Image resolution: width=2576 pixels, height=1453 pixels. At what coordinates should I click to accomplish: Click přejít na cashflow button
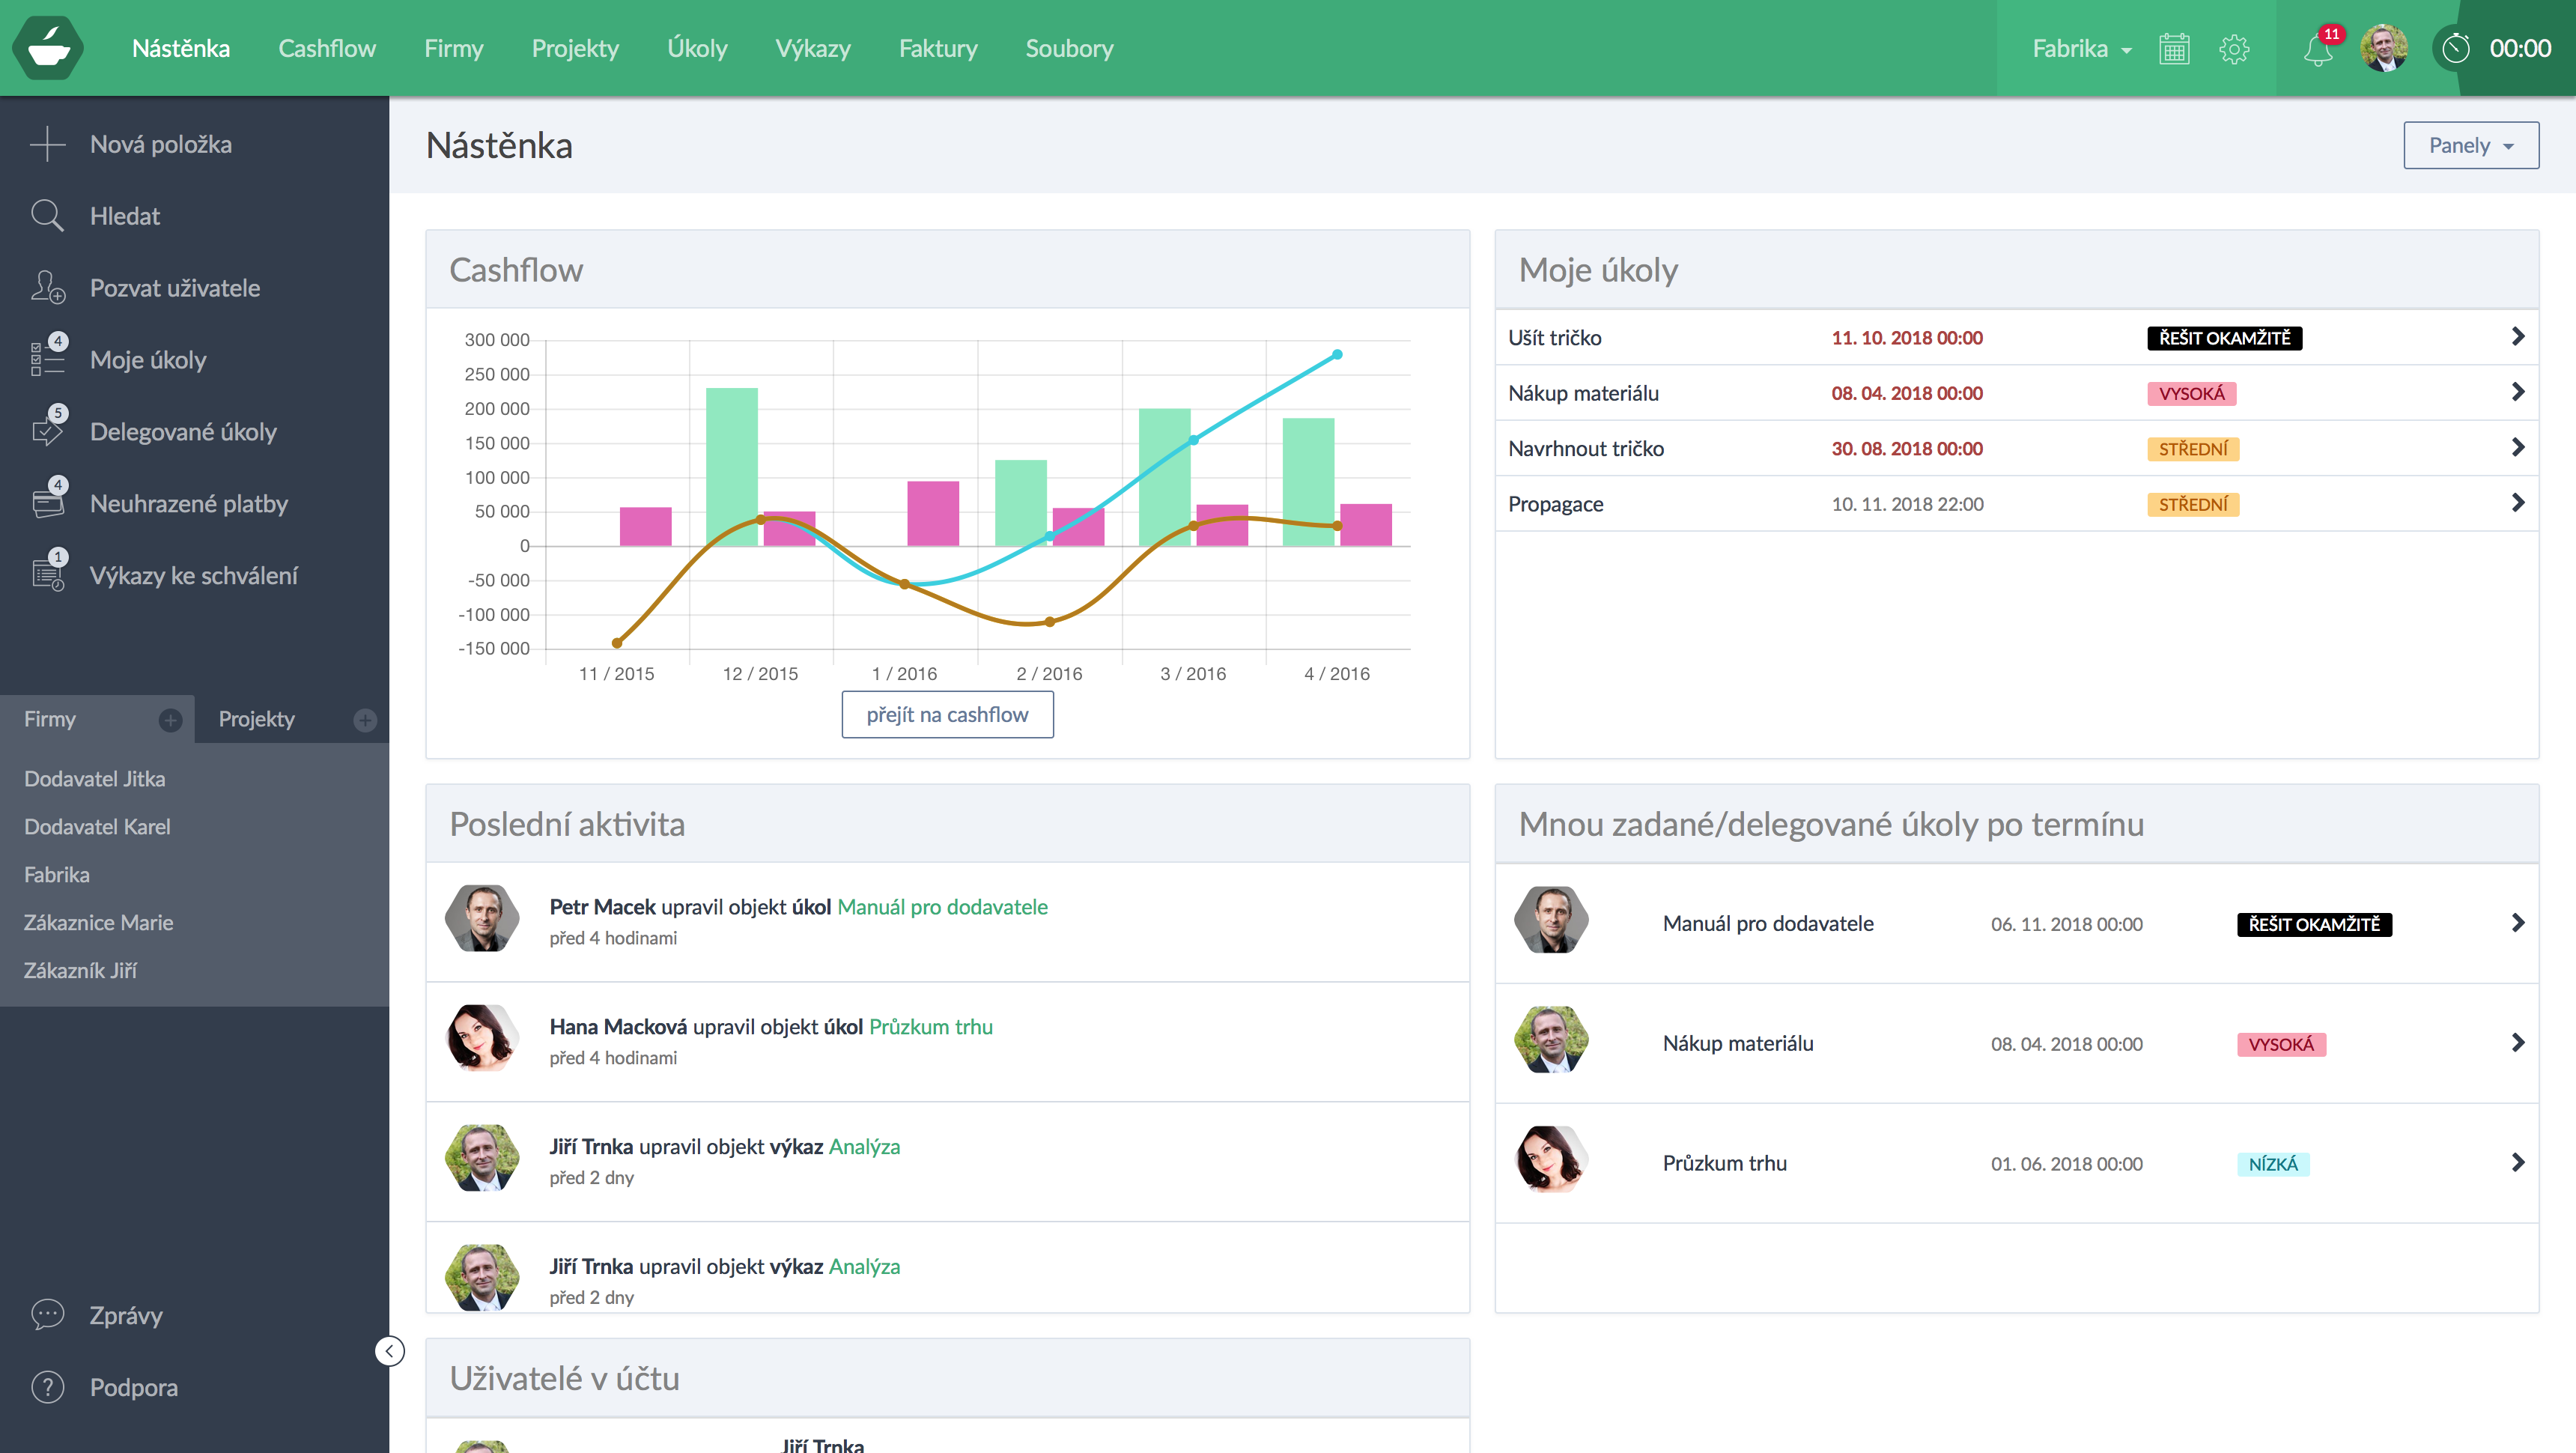coord(947,715)
